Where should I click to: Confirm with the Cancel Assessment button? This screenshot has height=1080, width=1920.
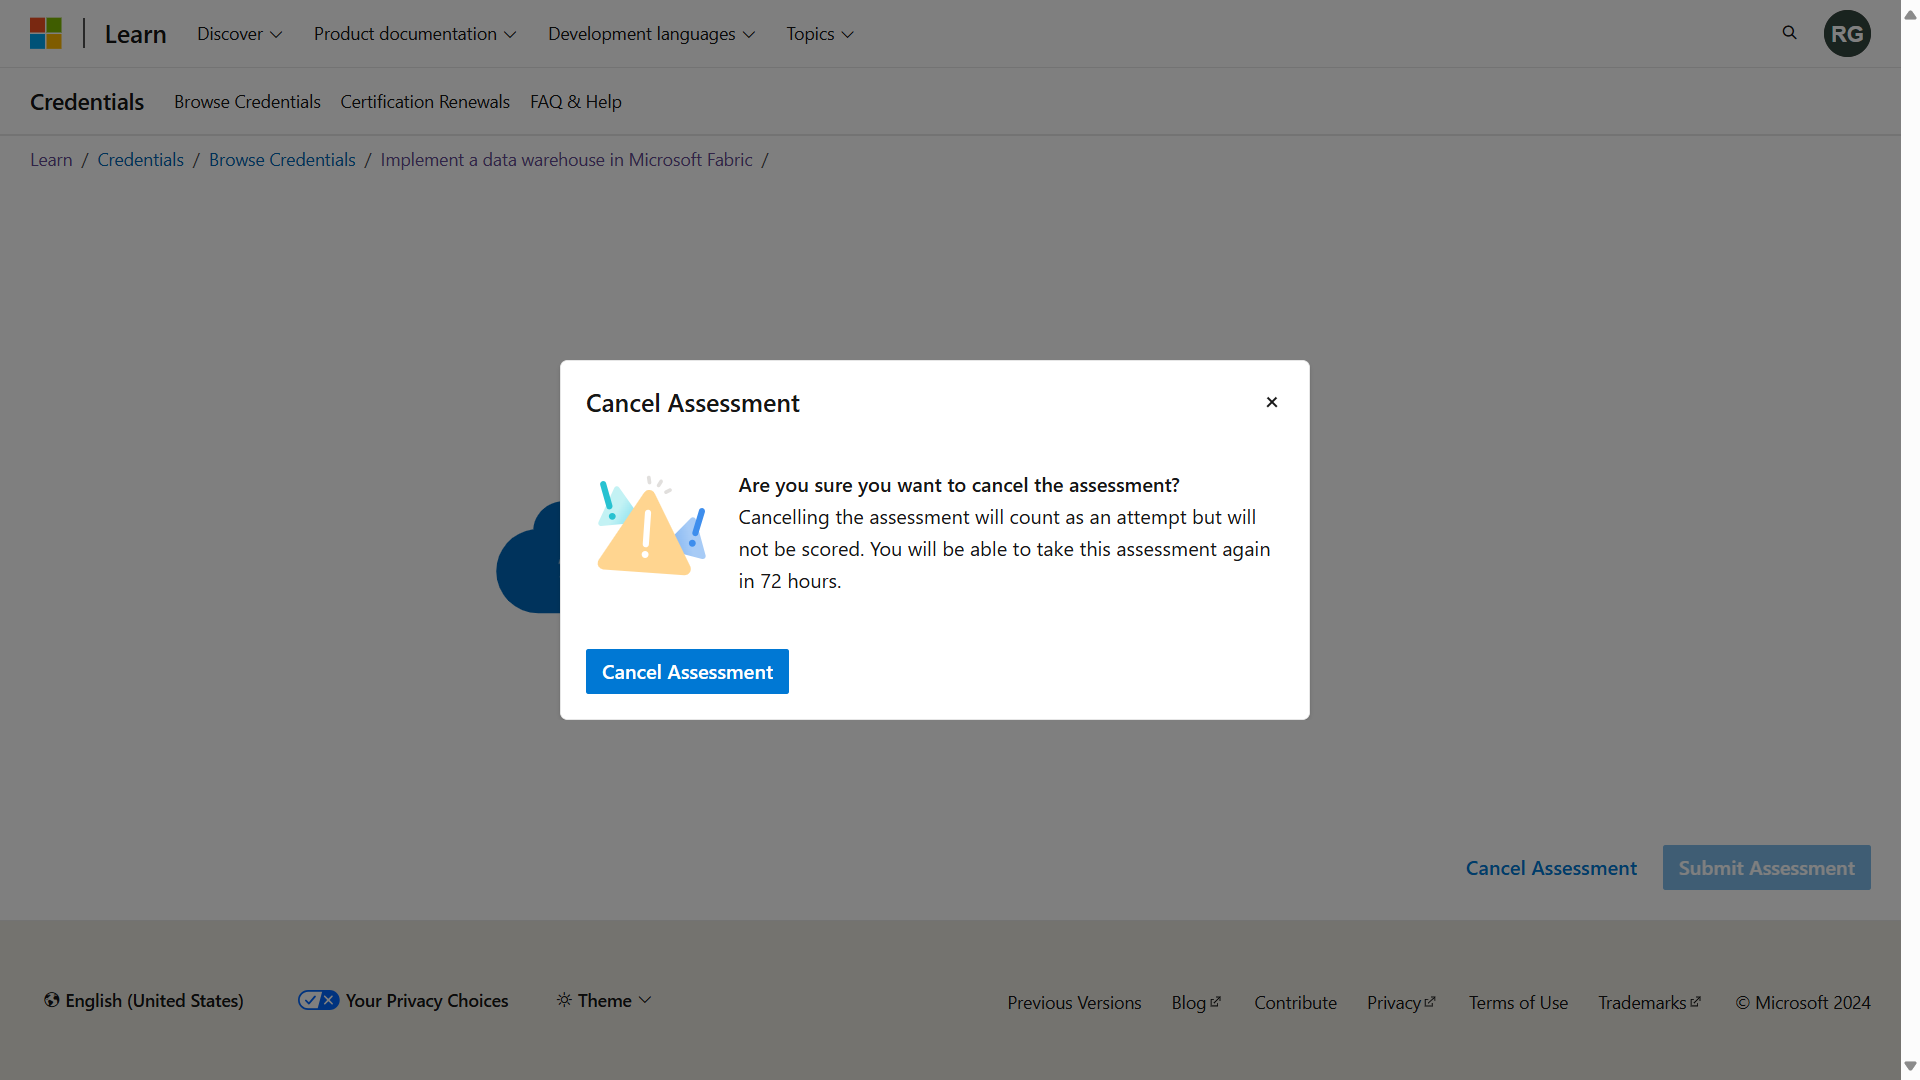[687, 671]
